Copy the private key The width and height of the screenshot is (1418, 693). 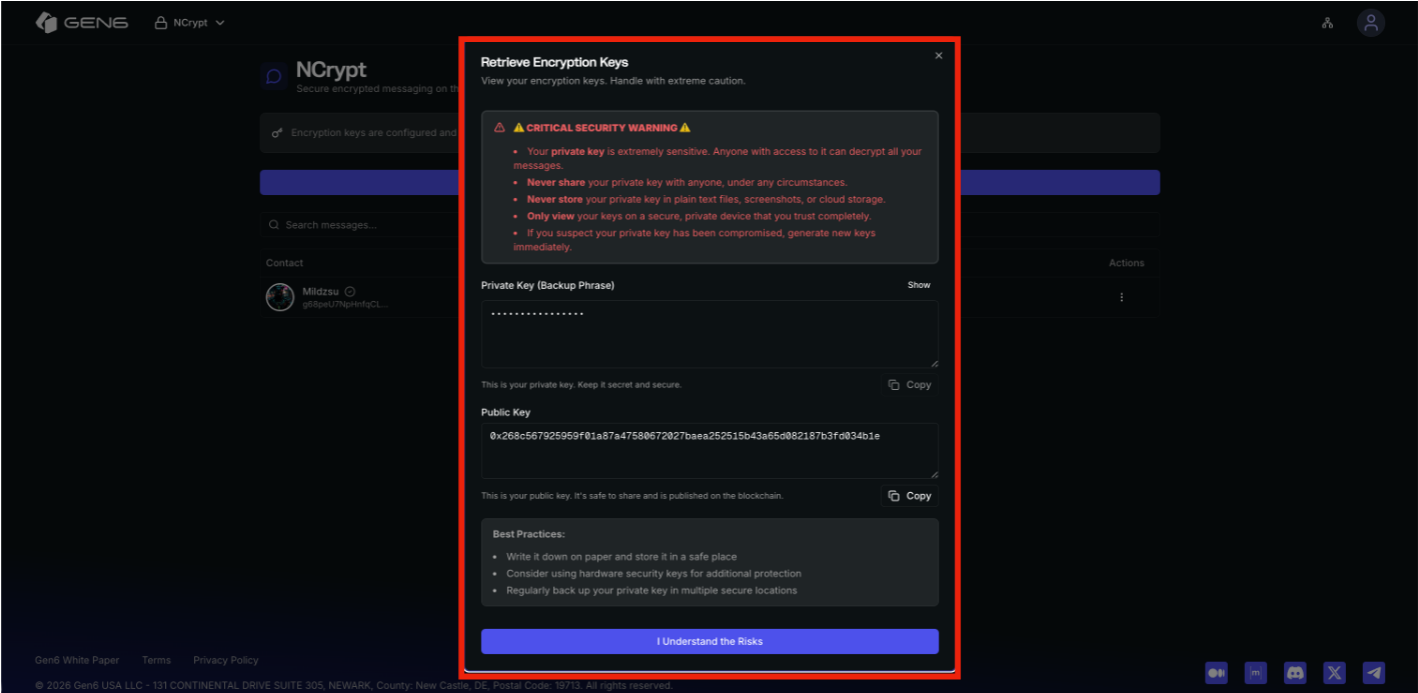point(909,385)
